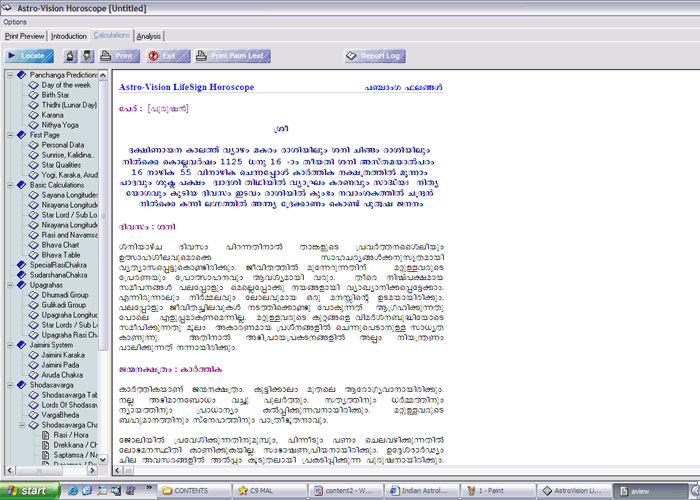Screen dimensions: 700x500
Task: Click the Locate button
Action: [29, 56]
